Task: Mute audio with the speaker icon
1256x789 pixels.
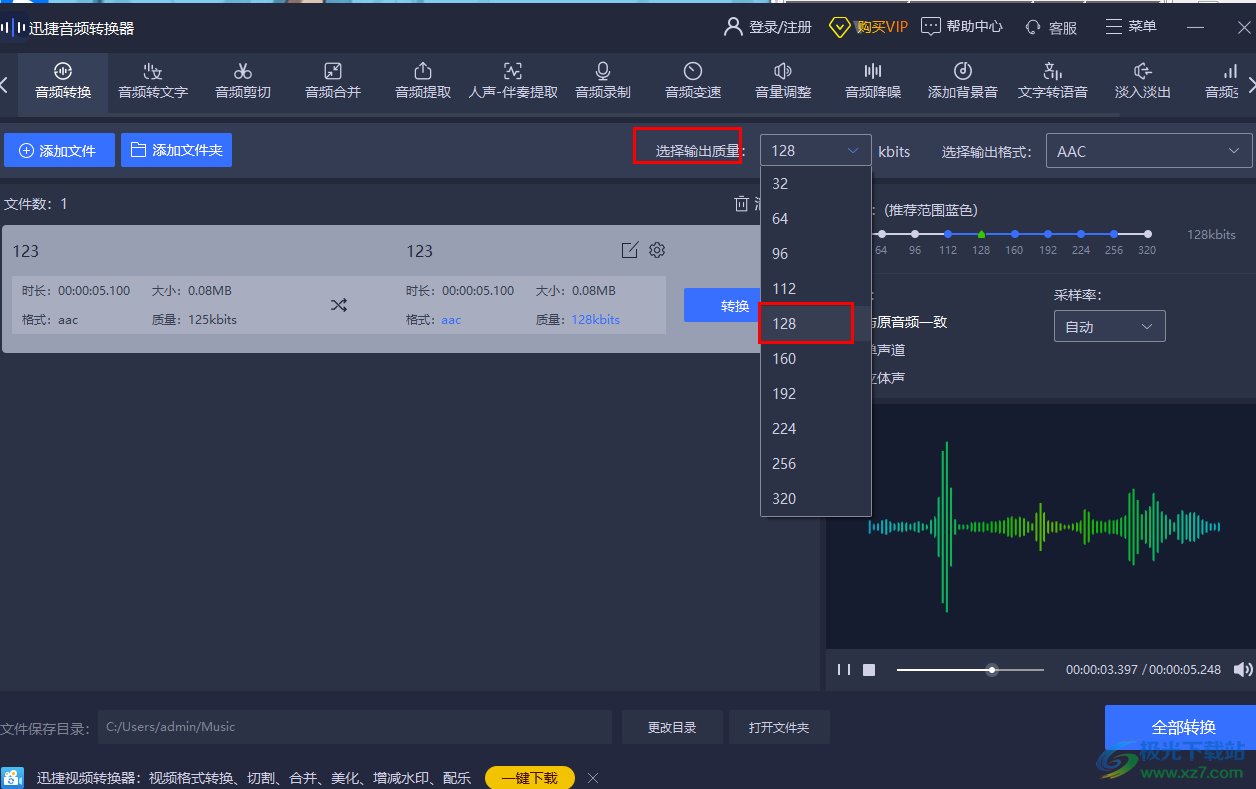Action: 1242,669
